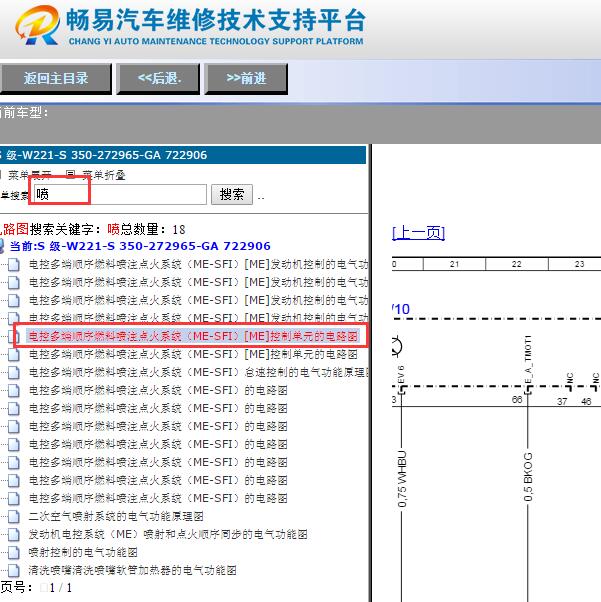The height and width of the screenshot is (602, 601).
Task: Focus the menu search input field
Action: click(x=120, y=194)
